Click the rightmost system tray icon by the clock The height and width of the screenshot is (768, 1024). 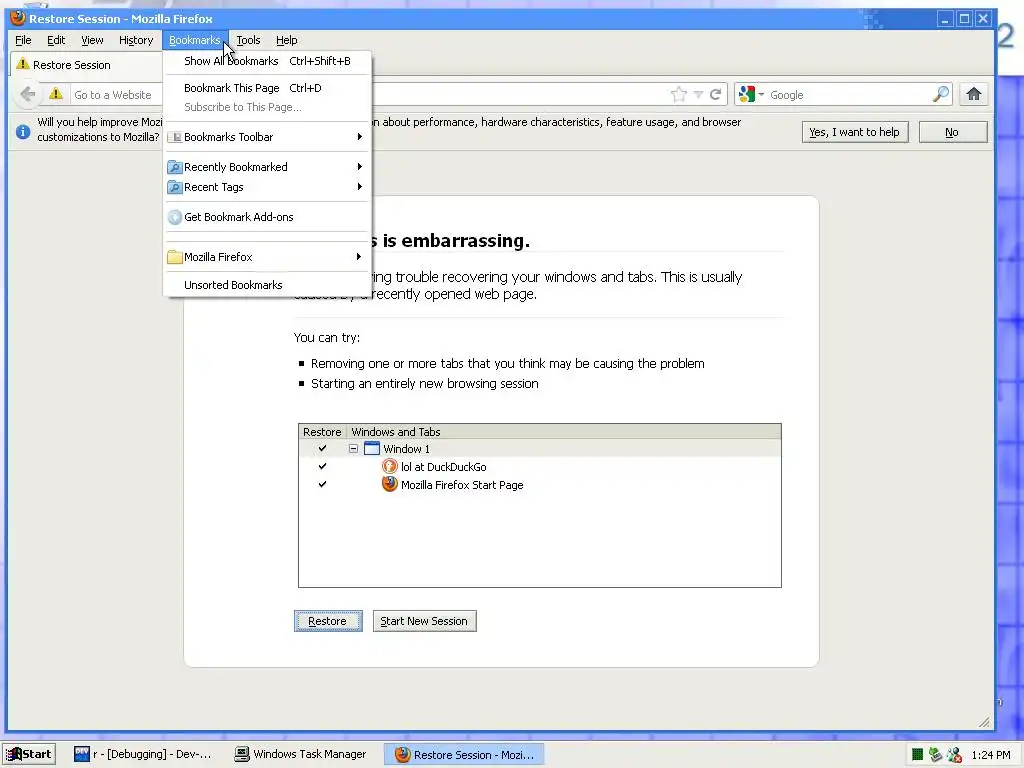click(x=954, y=755)
